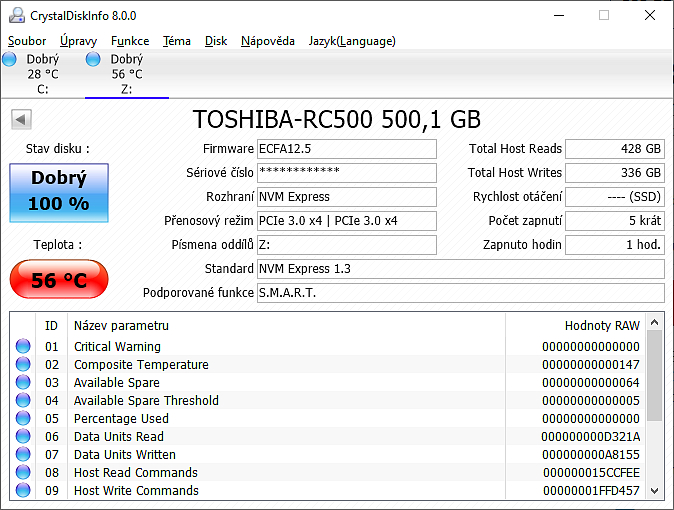Open the Disk menu
Image resolution: width=674 pixels, height=510 pixels.
coord(216,41)
